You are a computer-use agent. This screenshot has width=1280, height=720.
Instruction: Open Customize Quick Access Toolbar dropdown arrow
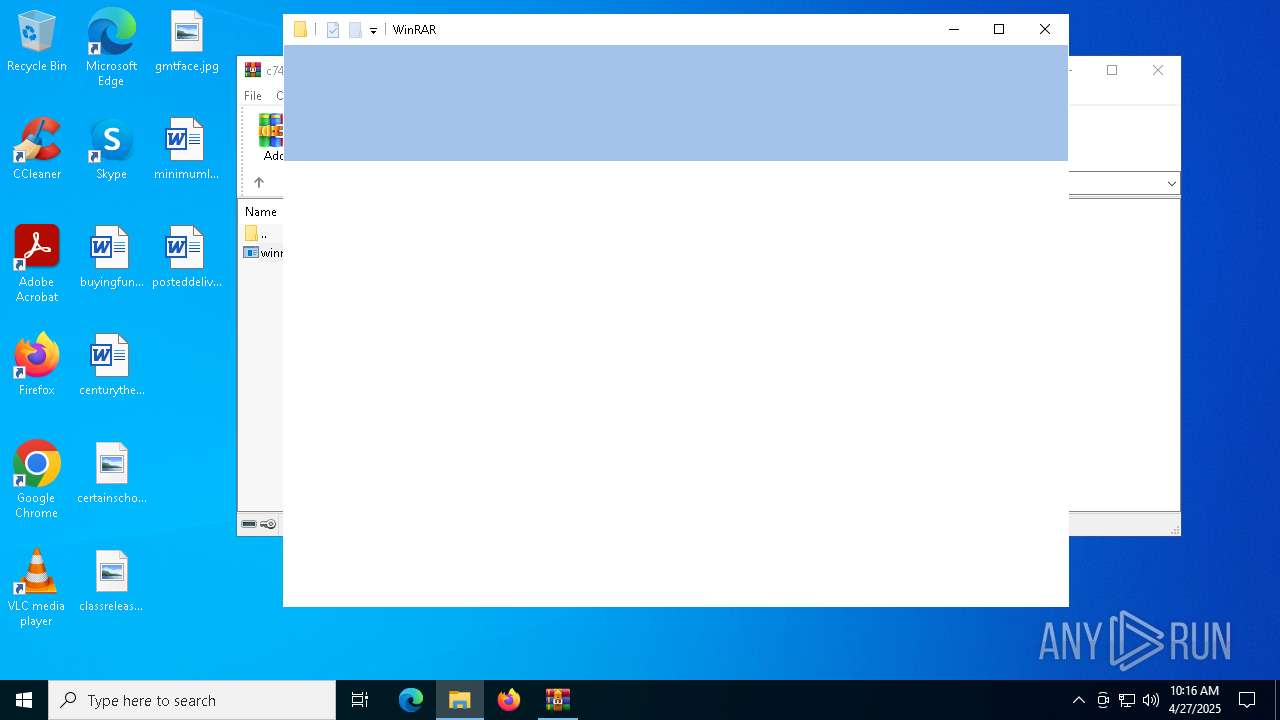(373, 31)
